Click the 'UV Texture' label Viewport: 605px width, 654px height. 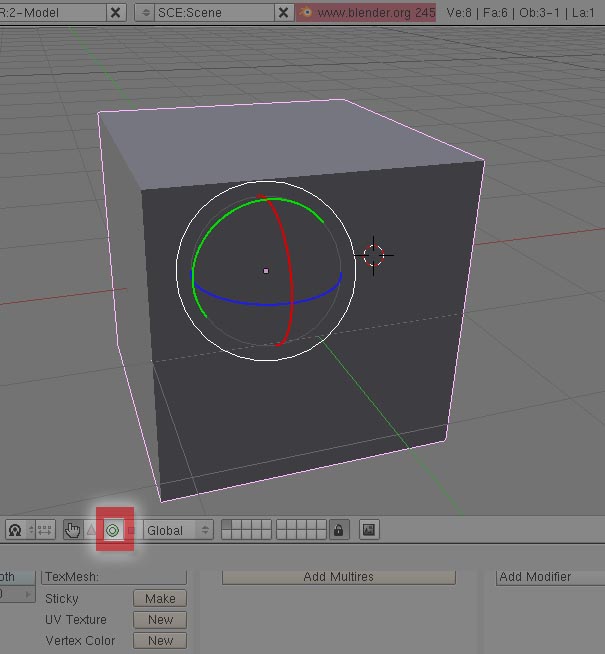tap(76, 620)
